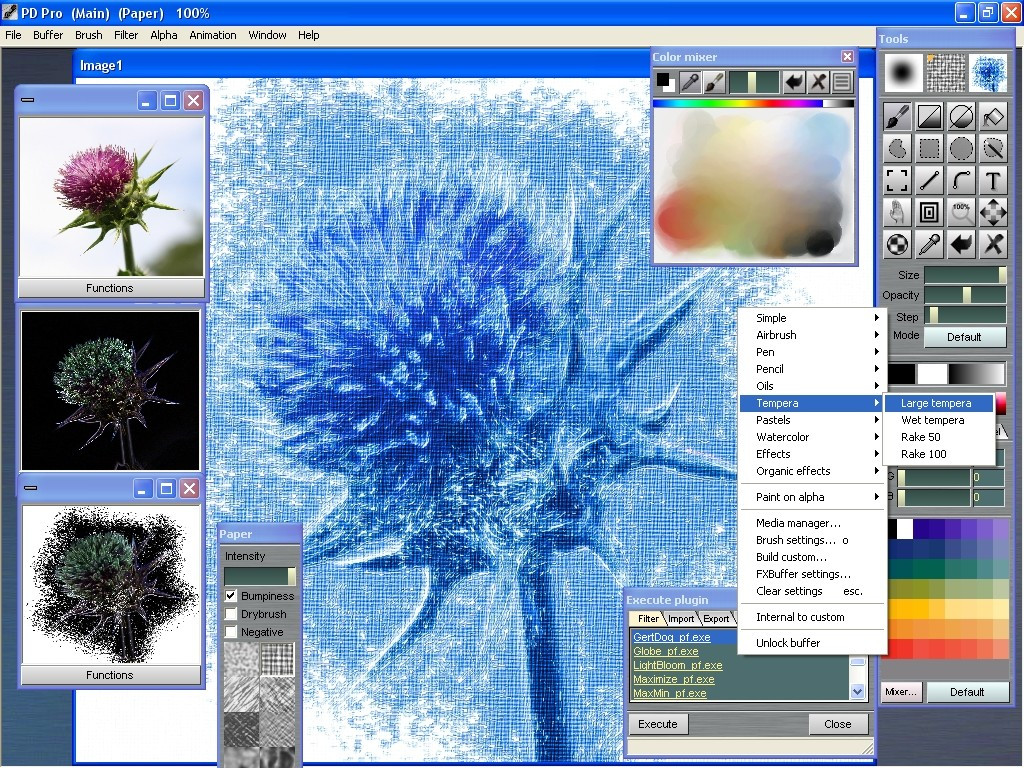Expand the Pen brush submenu
Image resolution: width=1024 pixels, height=768 pixels.
point(812,352)
